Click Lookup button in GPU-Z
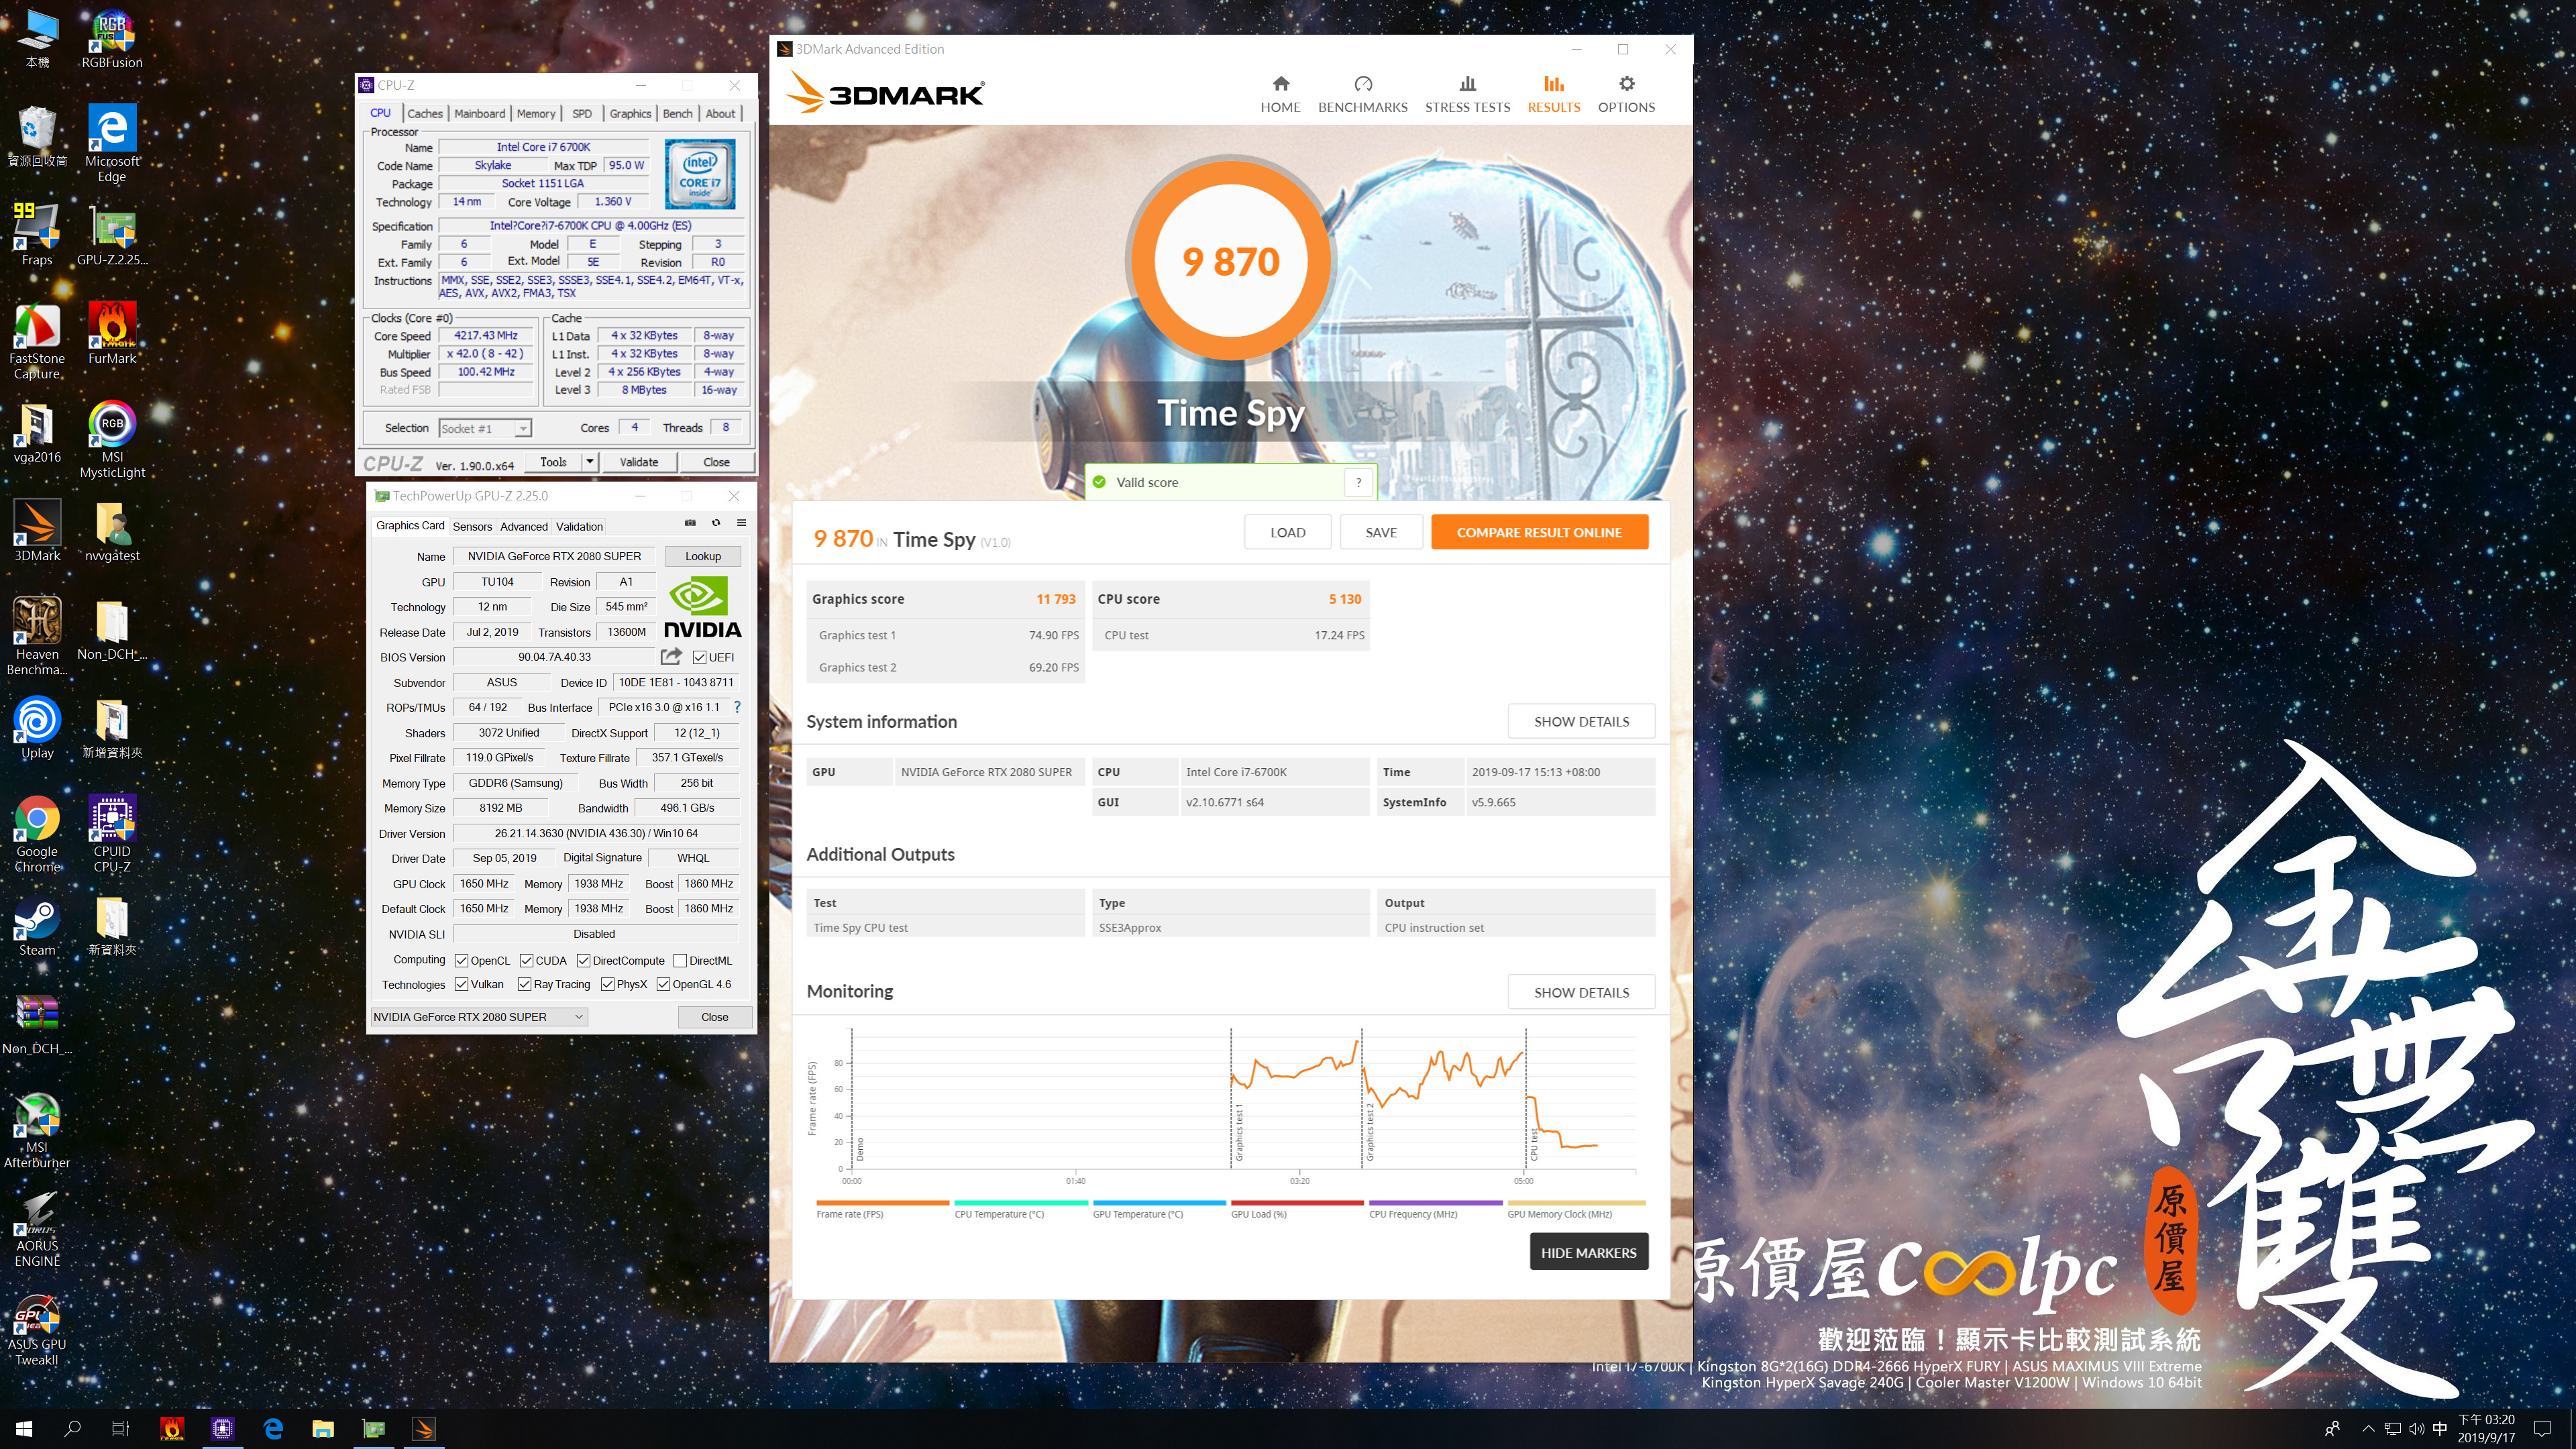Viewport: 2576px width, 1449px height. pyautogui.click(x=702, y=556)
